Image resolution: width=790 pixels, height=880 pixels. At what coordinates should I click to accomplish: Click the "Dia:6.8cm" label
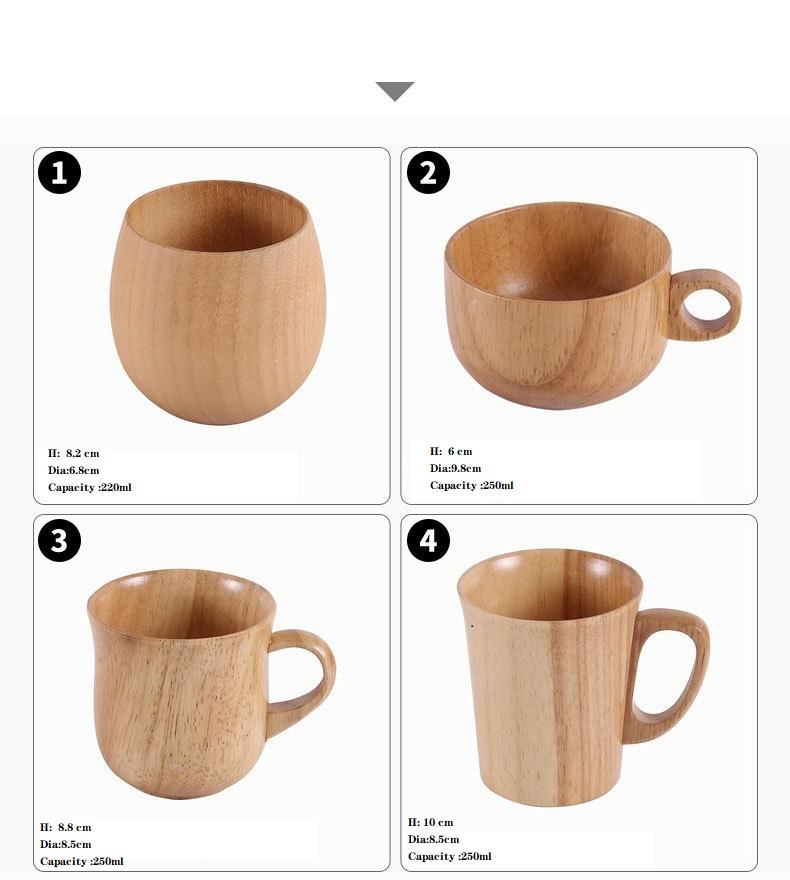tap(74, 470)
